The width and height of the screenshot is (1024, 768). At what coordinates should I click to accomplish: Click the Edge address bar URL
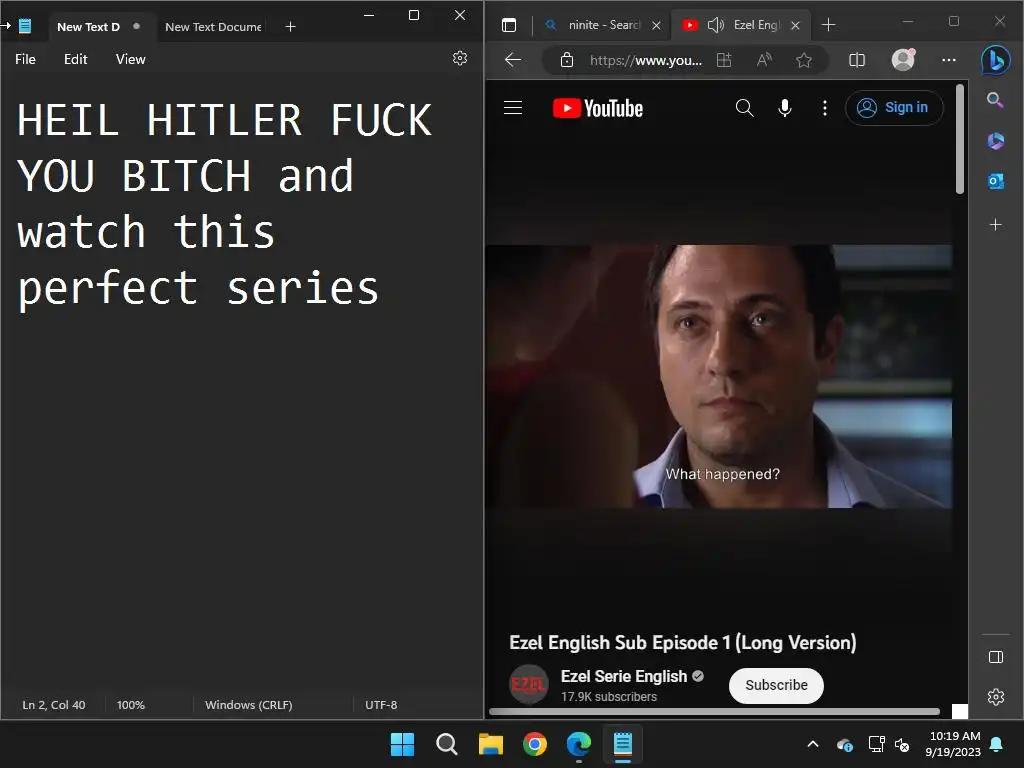coord(645,61)
